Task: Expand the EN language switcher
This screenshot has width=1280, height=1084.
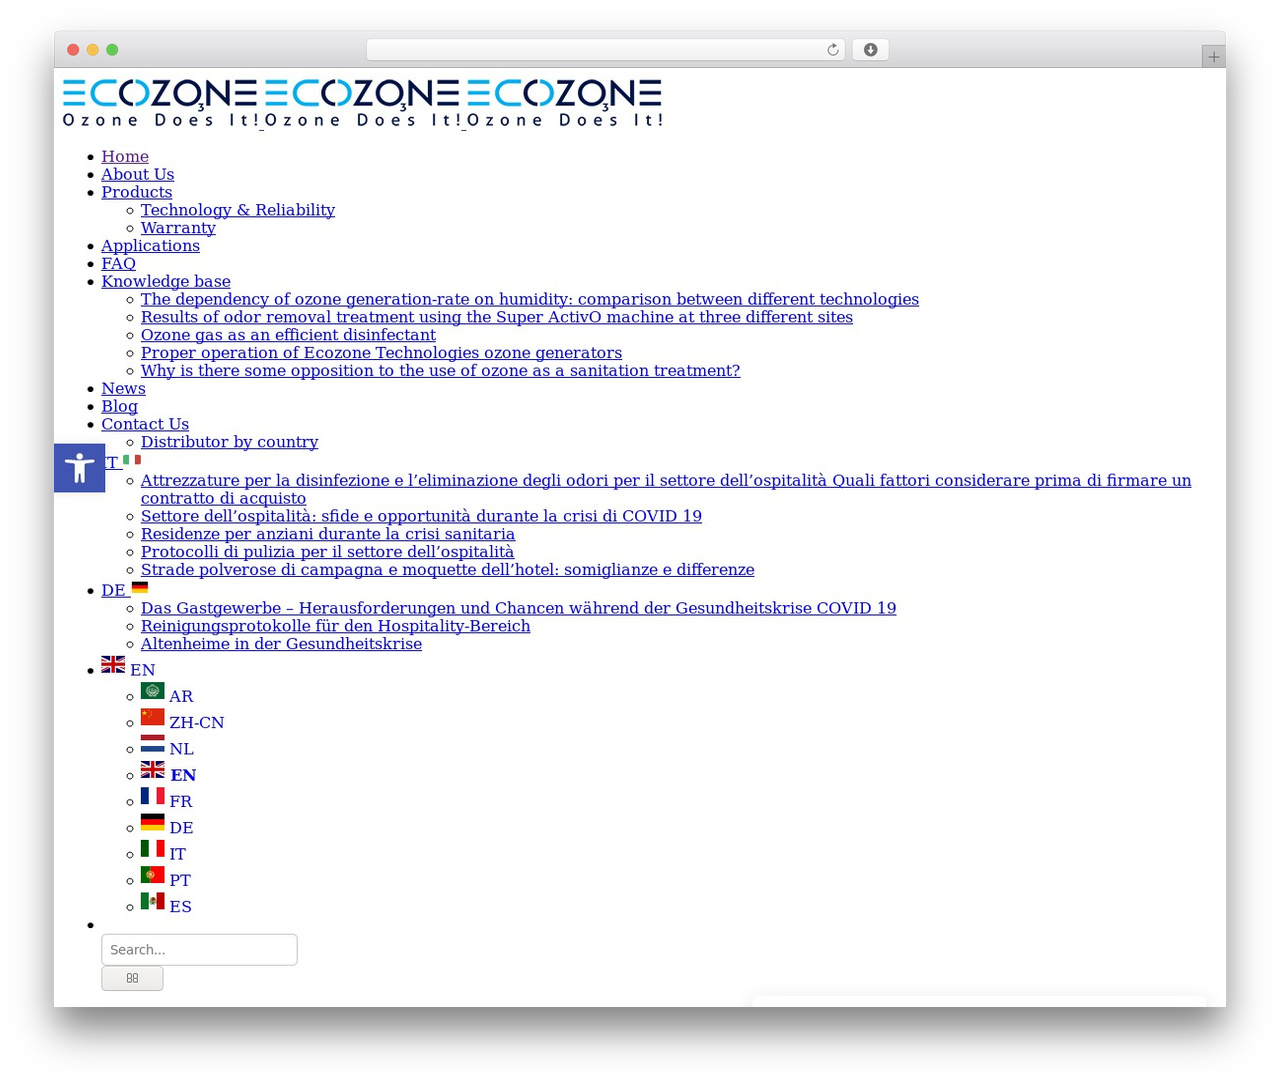Action: click(128, 668)
